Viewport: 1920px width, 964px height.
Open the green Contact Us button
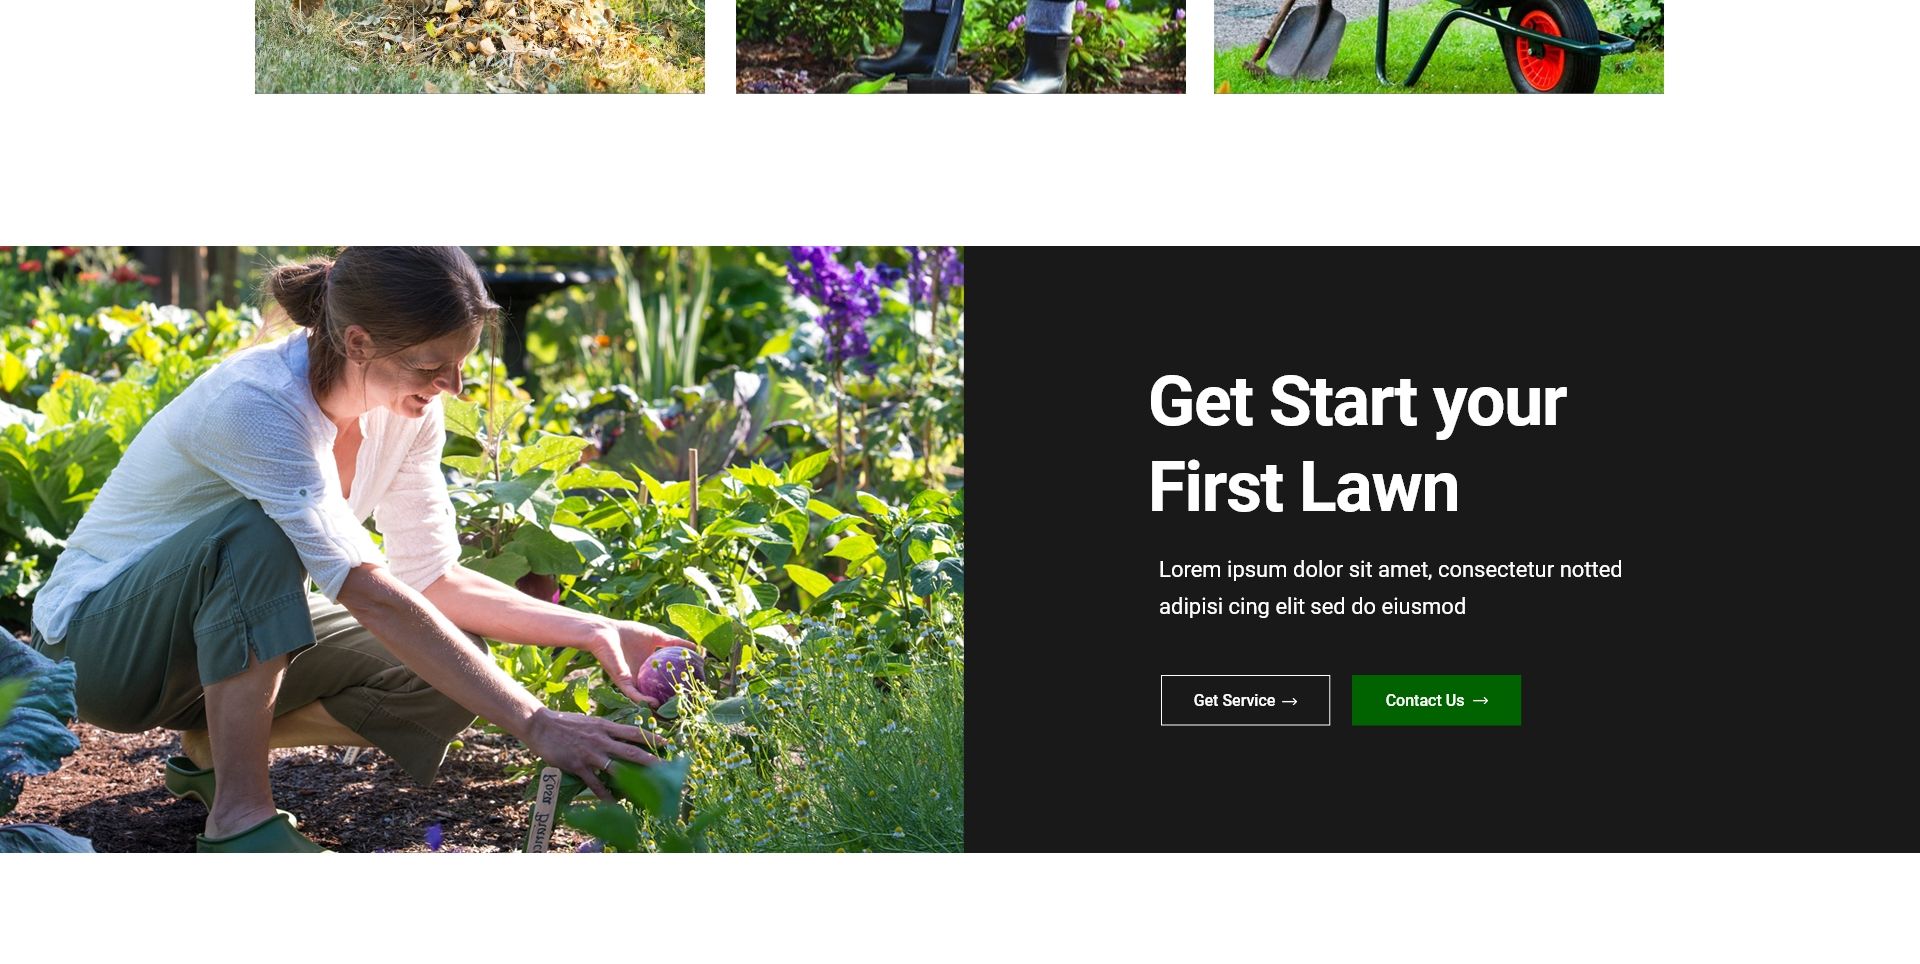[1436, 700]
